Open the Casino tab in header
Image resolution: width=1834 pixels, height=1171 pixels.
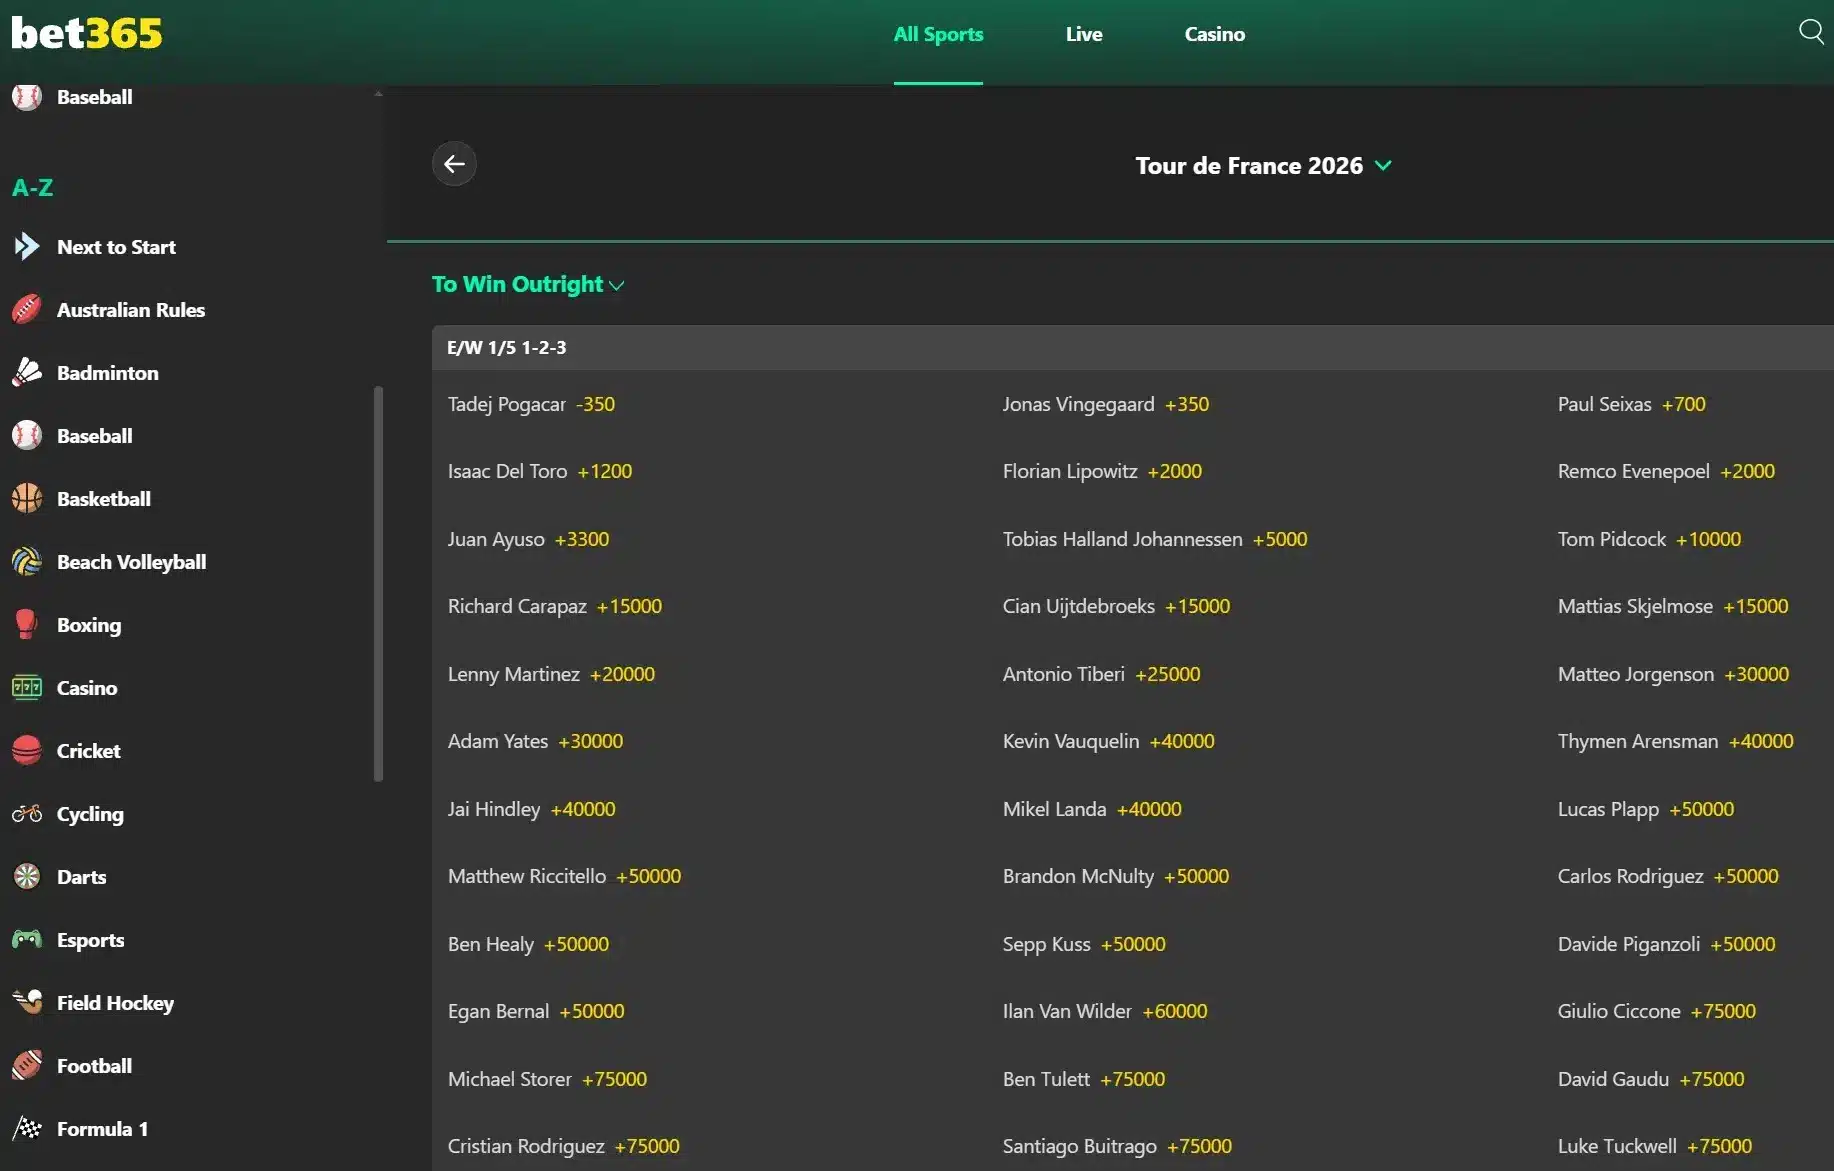(1215, 34)
